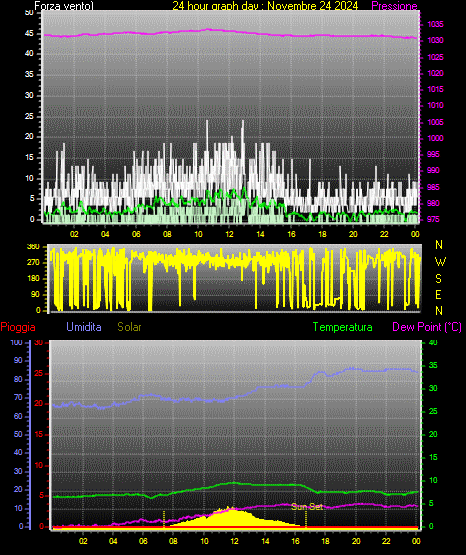
Task: Click the white 25 tick on the wind speed axis
Action: (29, 116)
